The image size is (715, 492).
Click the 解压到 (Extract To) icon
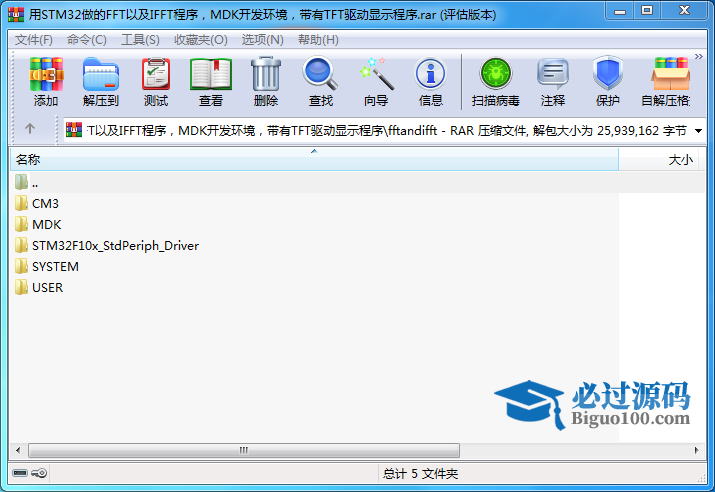click(101, 74)
